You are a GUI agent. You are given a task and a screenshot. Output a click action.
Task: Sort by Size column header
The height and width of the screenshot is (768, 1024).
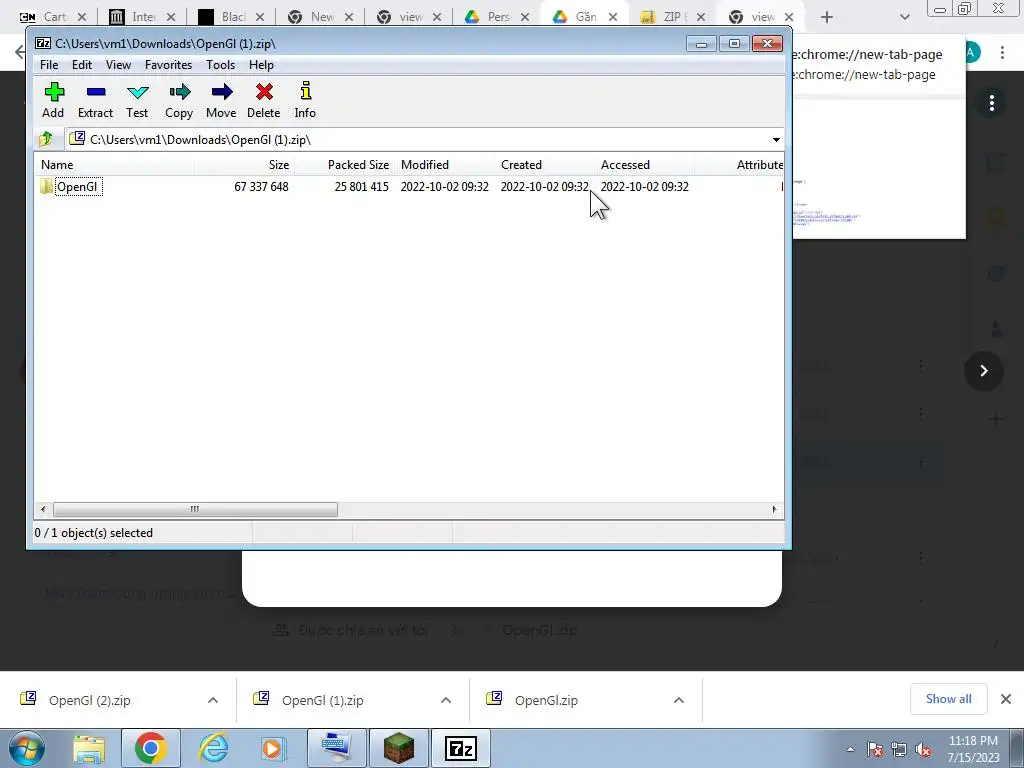point(244,165)
